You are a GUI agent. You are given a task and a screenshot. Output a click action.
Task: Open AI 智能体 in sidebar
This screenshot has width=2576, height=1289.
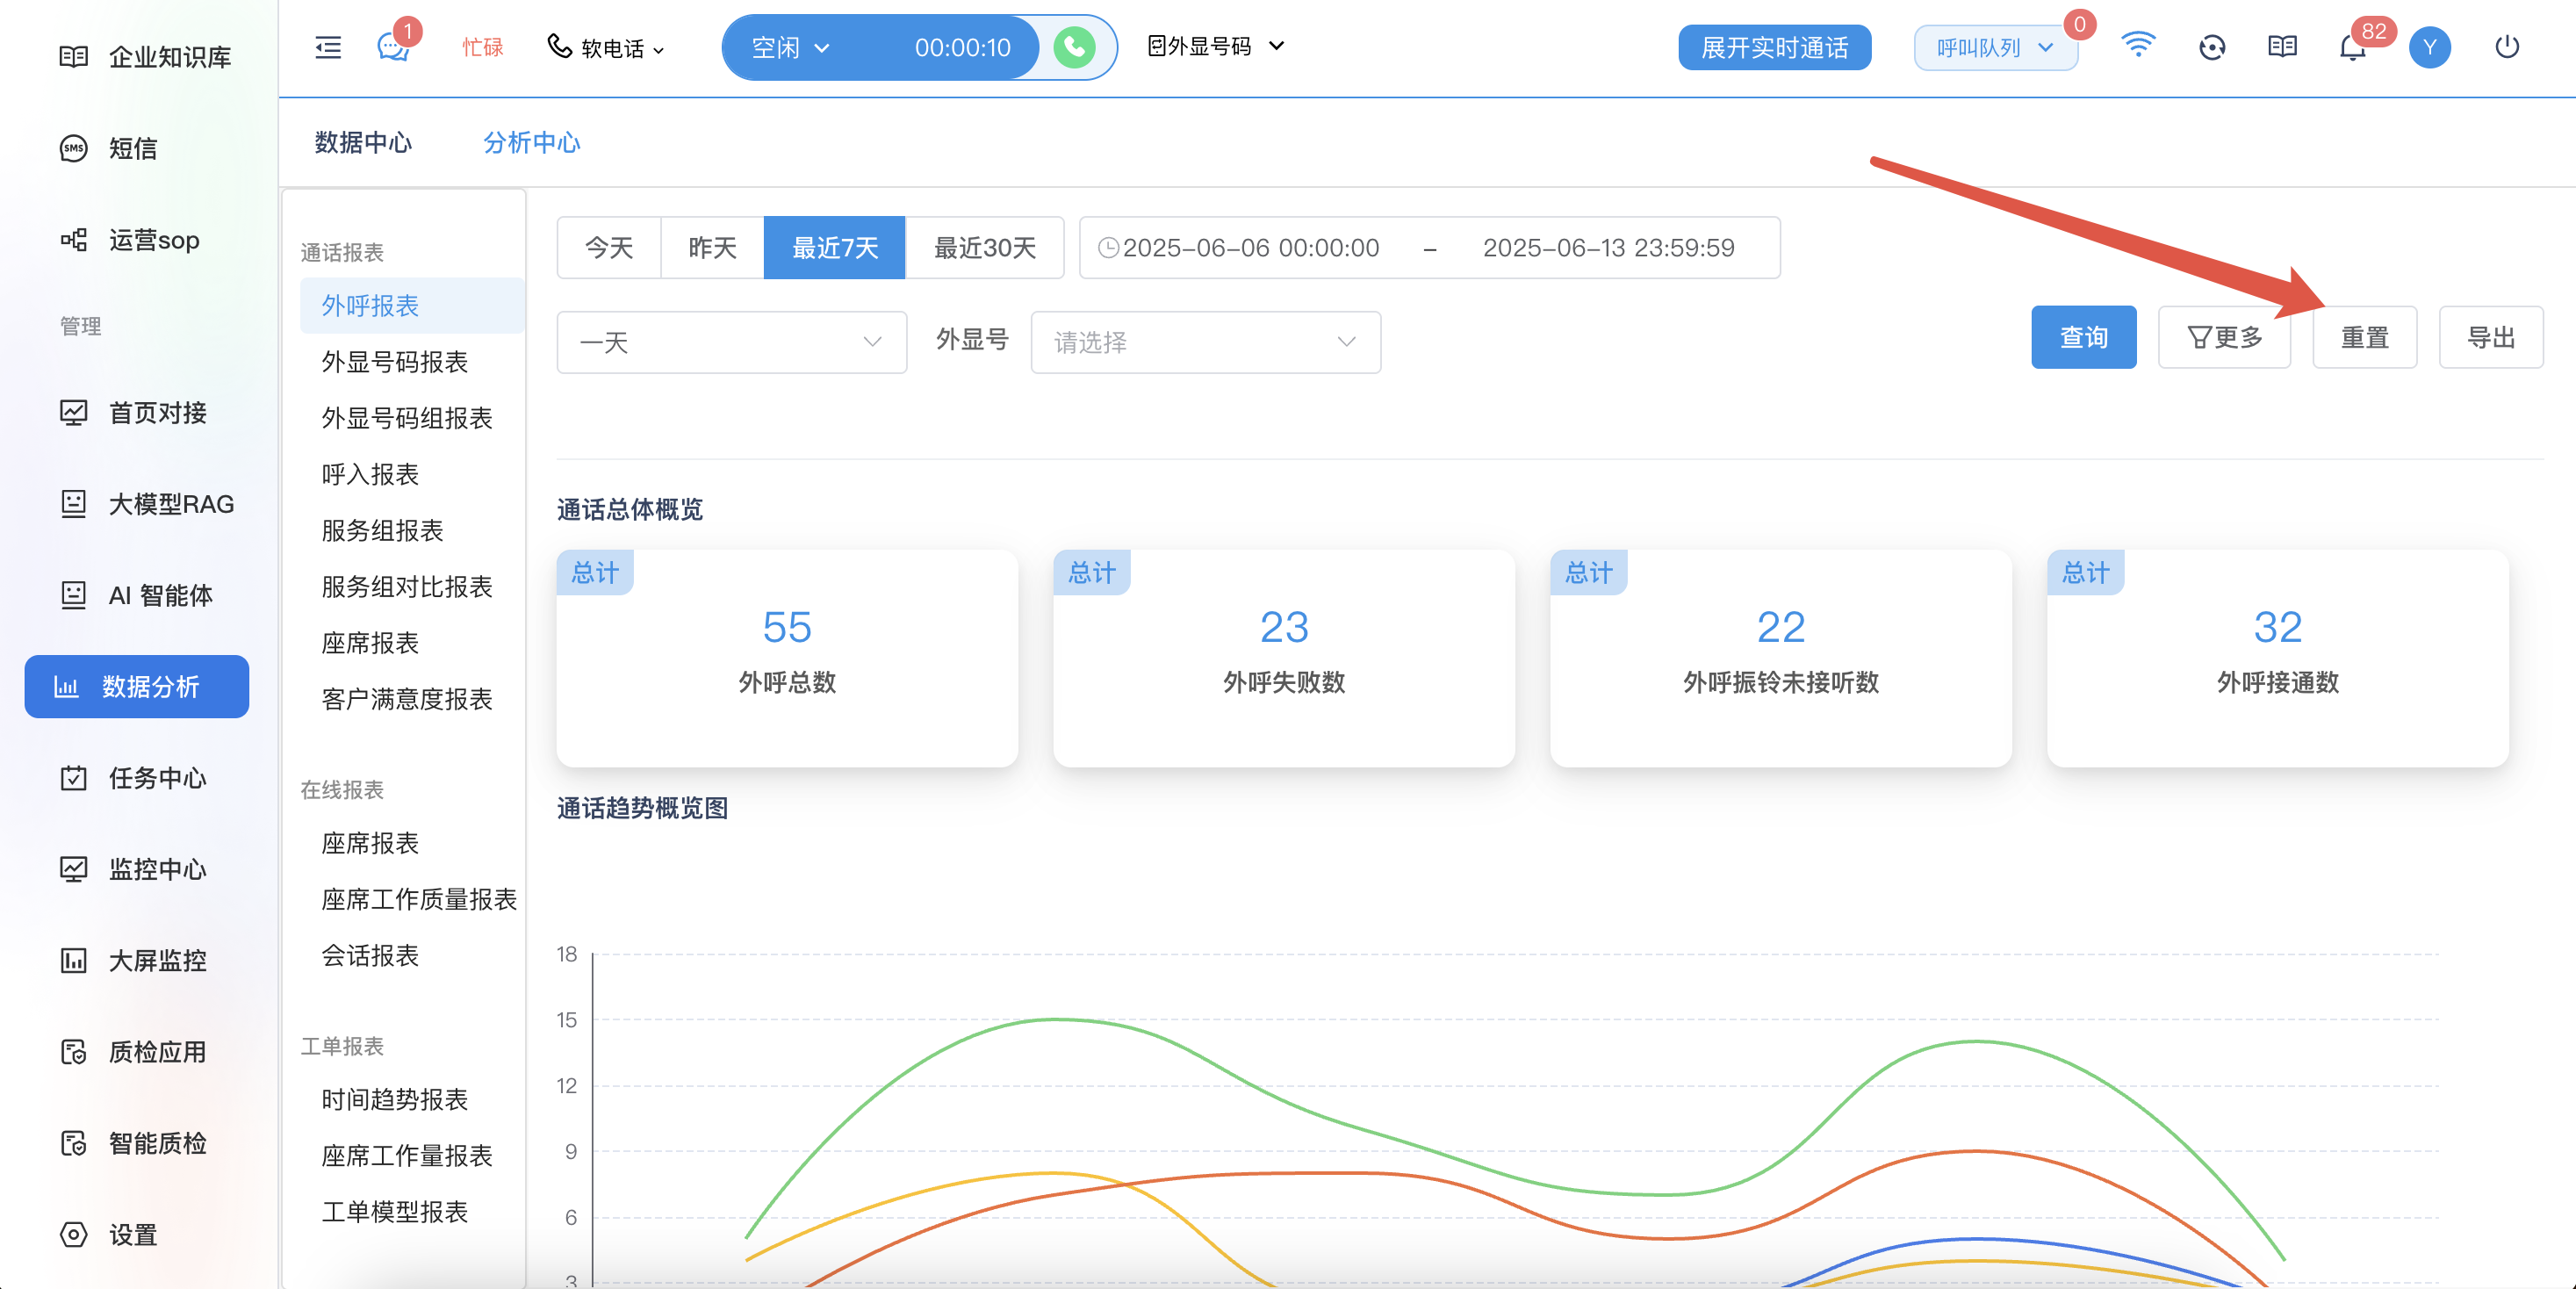click(135, 595)
